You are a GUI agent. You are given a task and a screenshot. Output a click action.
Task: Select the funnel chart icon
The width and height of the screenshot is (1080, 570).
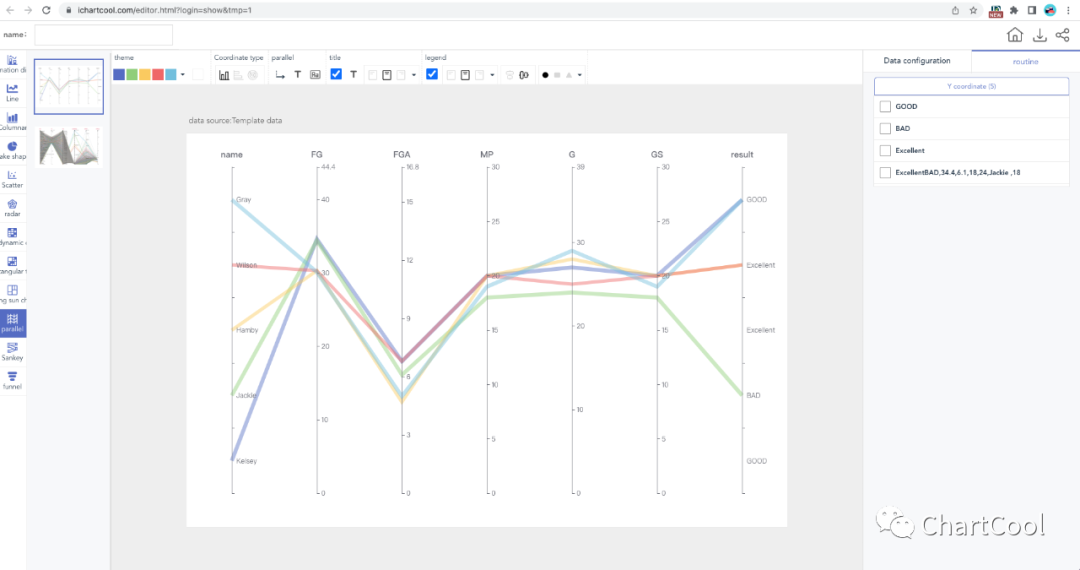[12, 379]
